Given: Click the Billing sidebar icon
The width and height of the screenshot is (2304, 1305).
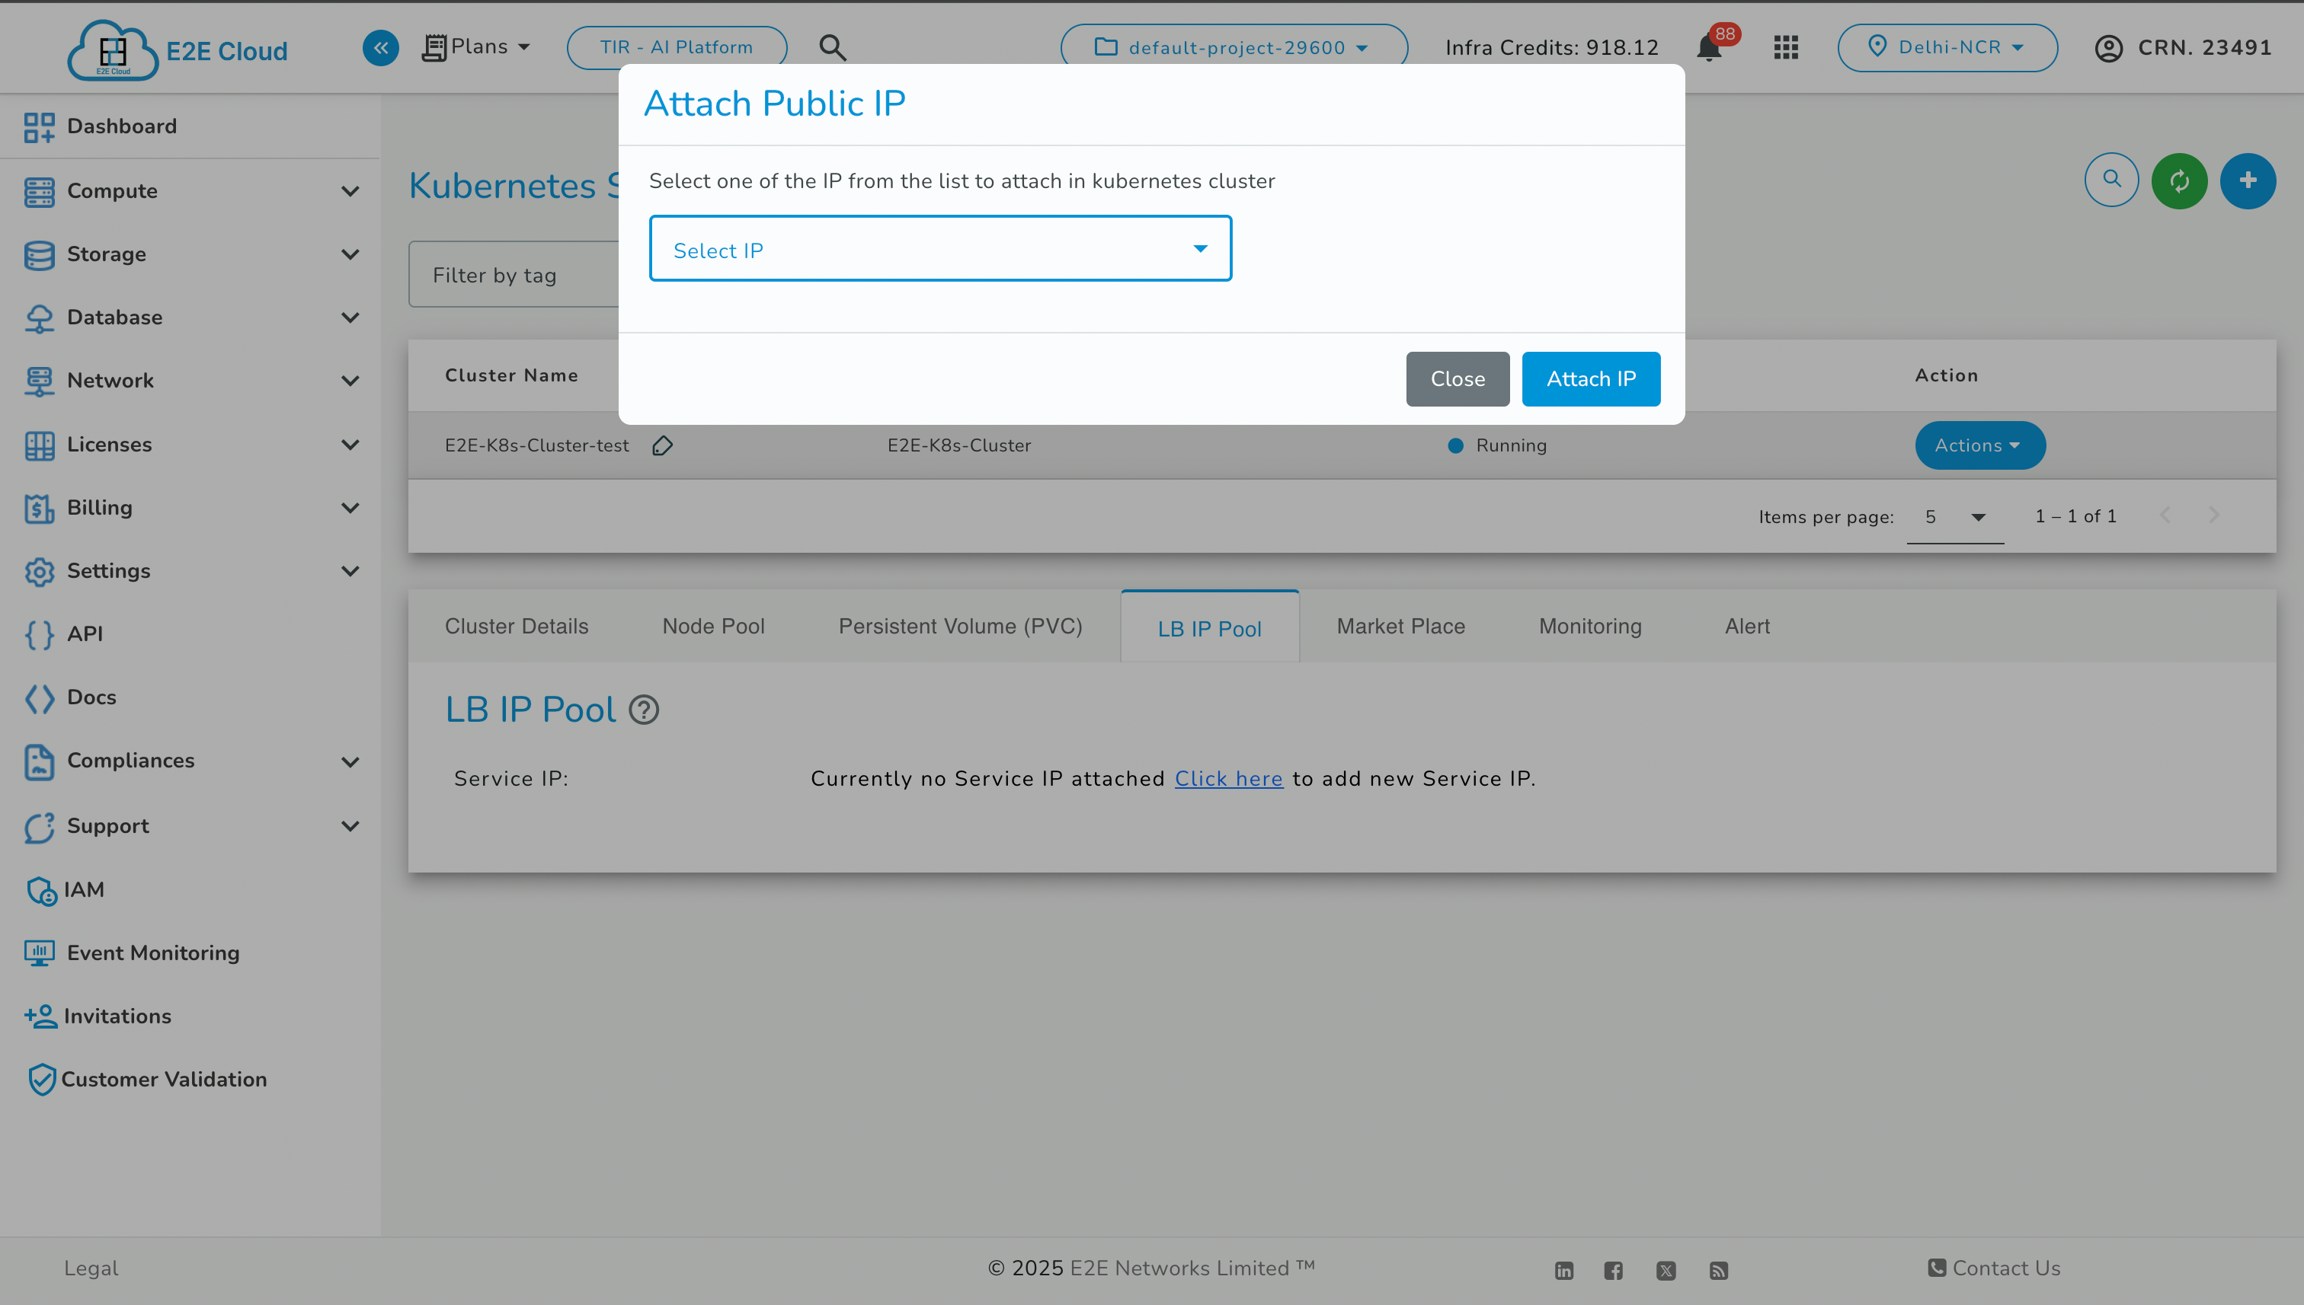Looking at the screenshot, I should click(39, 508).
